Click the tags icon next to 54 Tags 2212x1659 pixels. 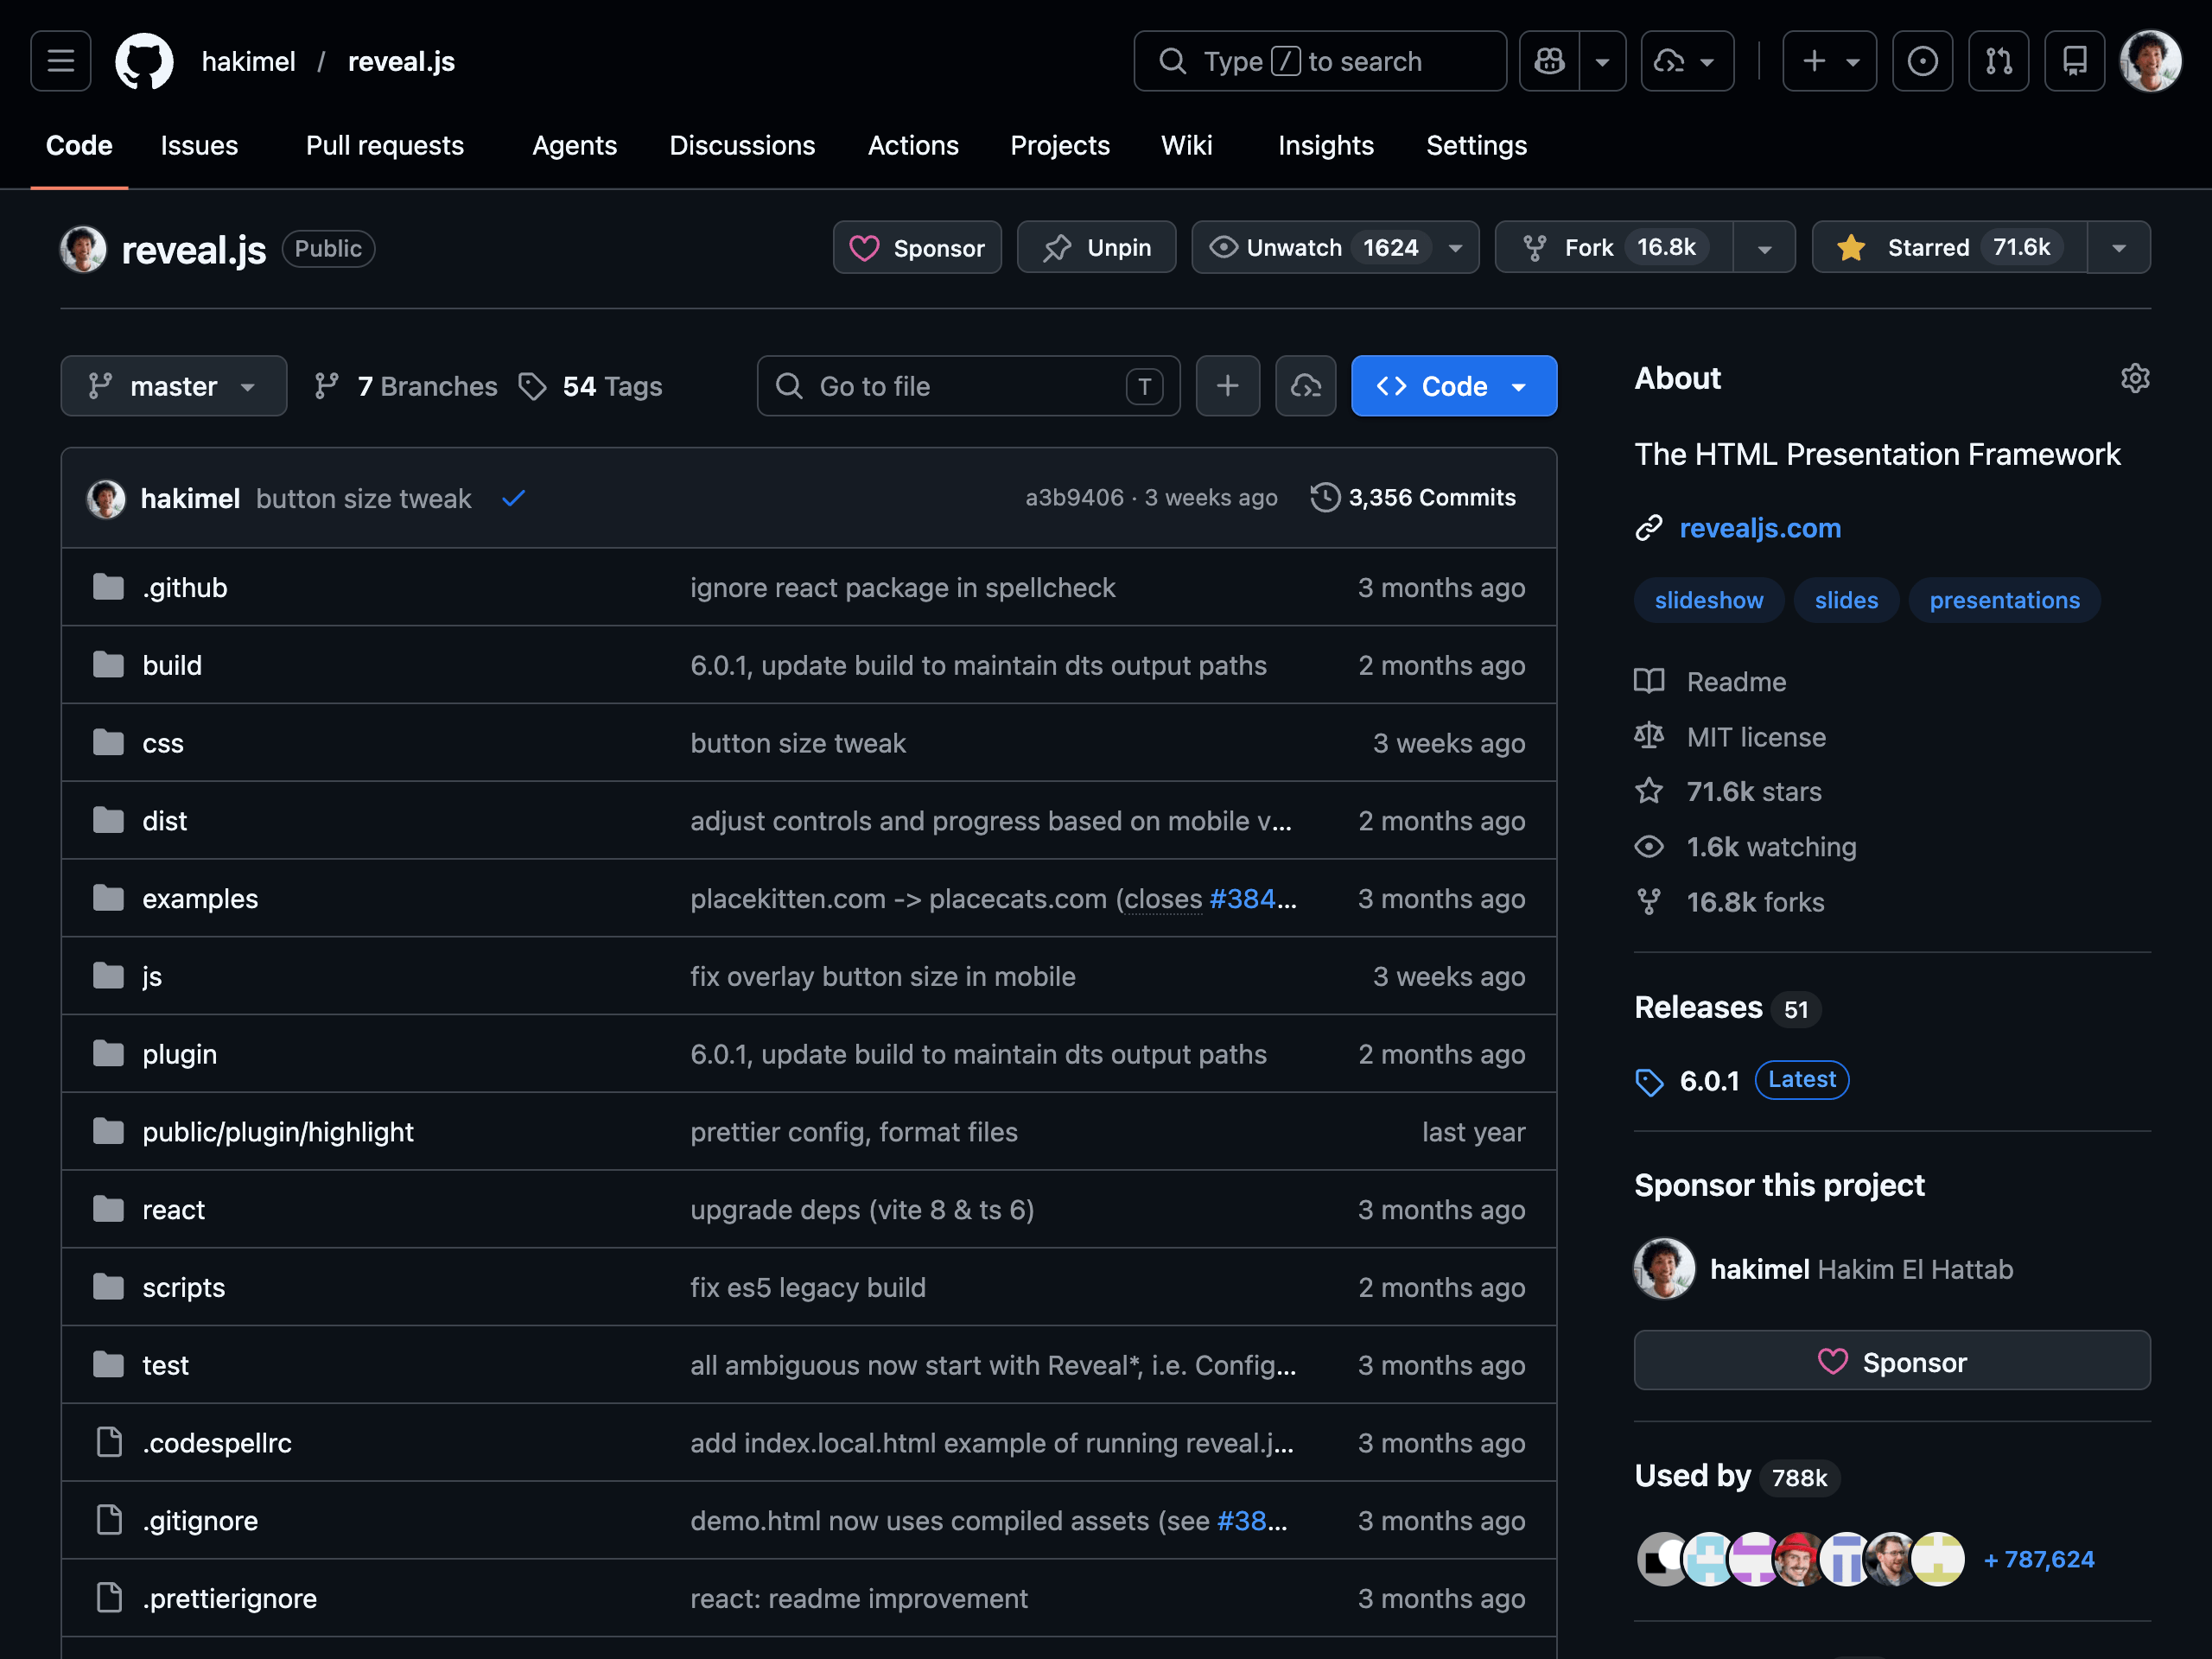click(532, 386)
